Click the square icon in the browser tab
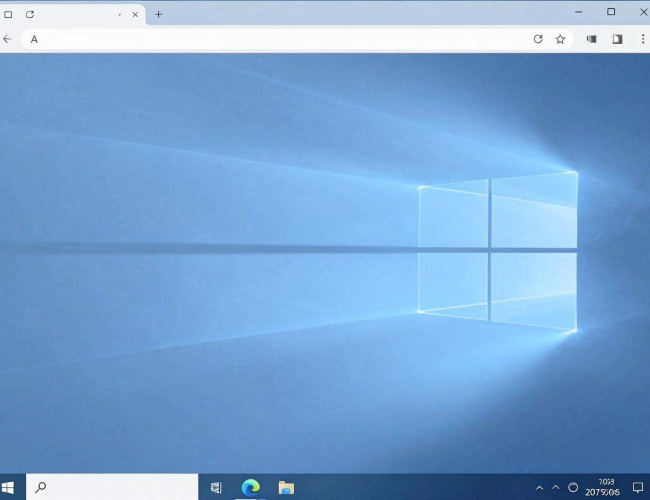 point(8,15)
